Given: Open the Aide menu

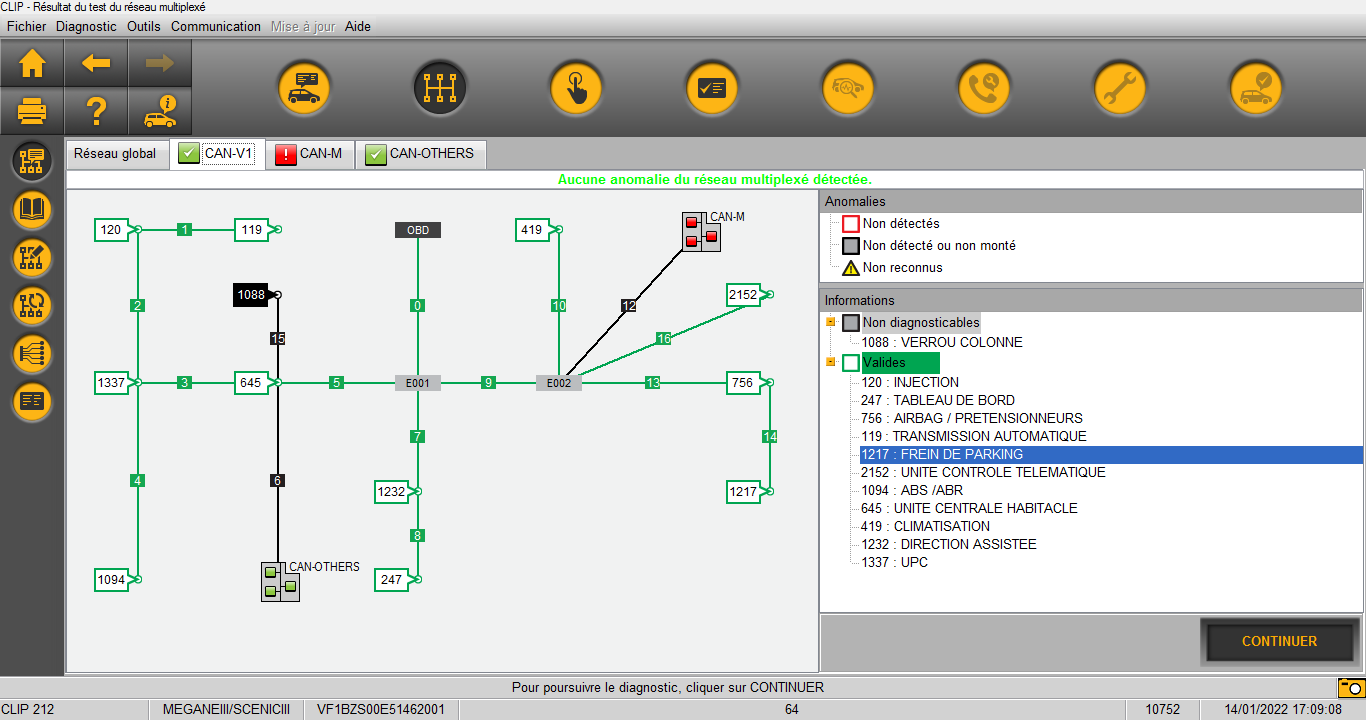Looking at the screenshot, I should [358, 26].
